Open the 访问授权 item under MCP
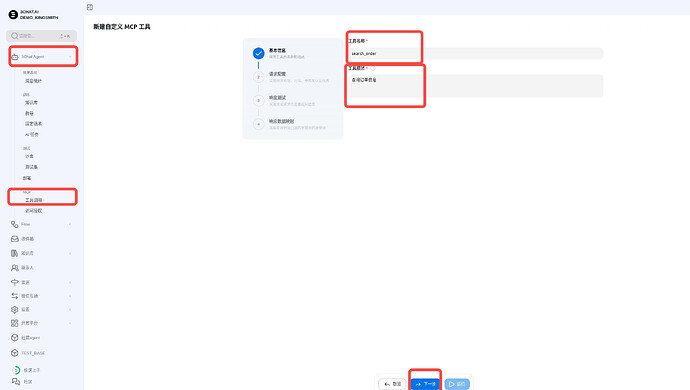The image size is (690, 390). (x=33, y=211)
